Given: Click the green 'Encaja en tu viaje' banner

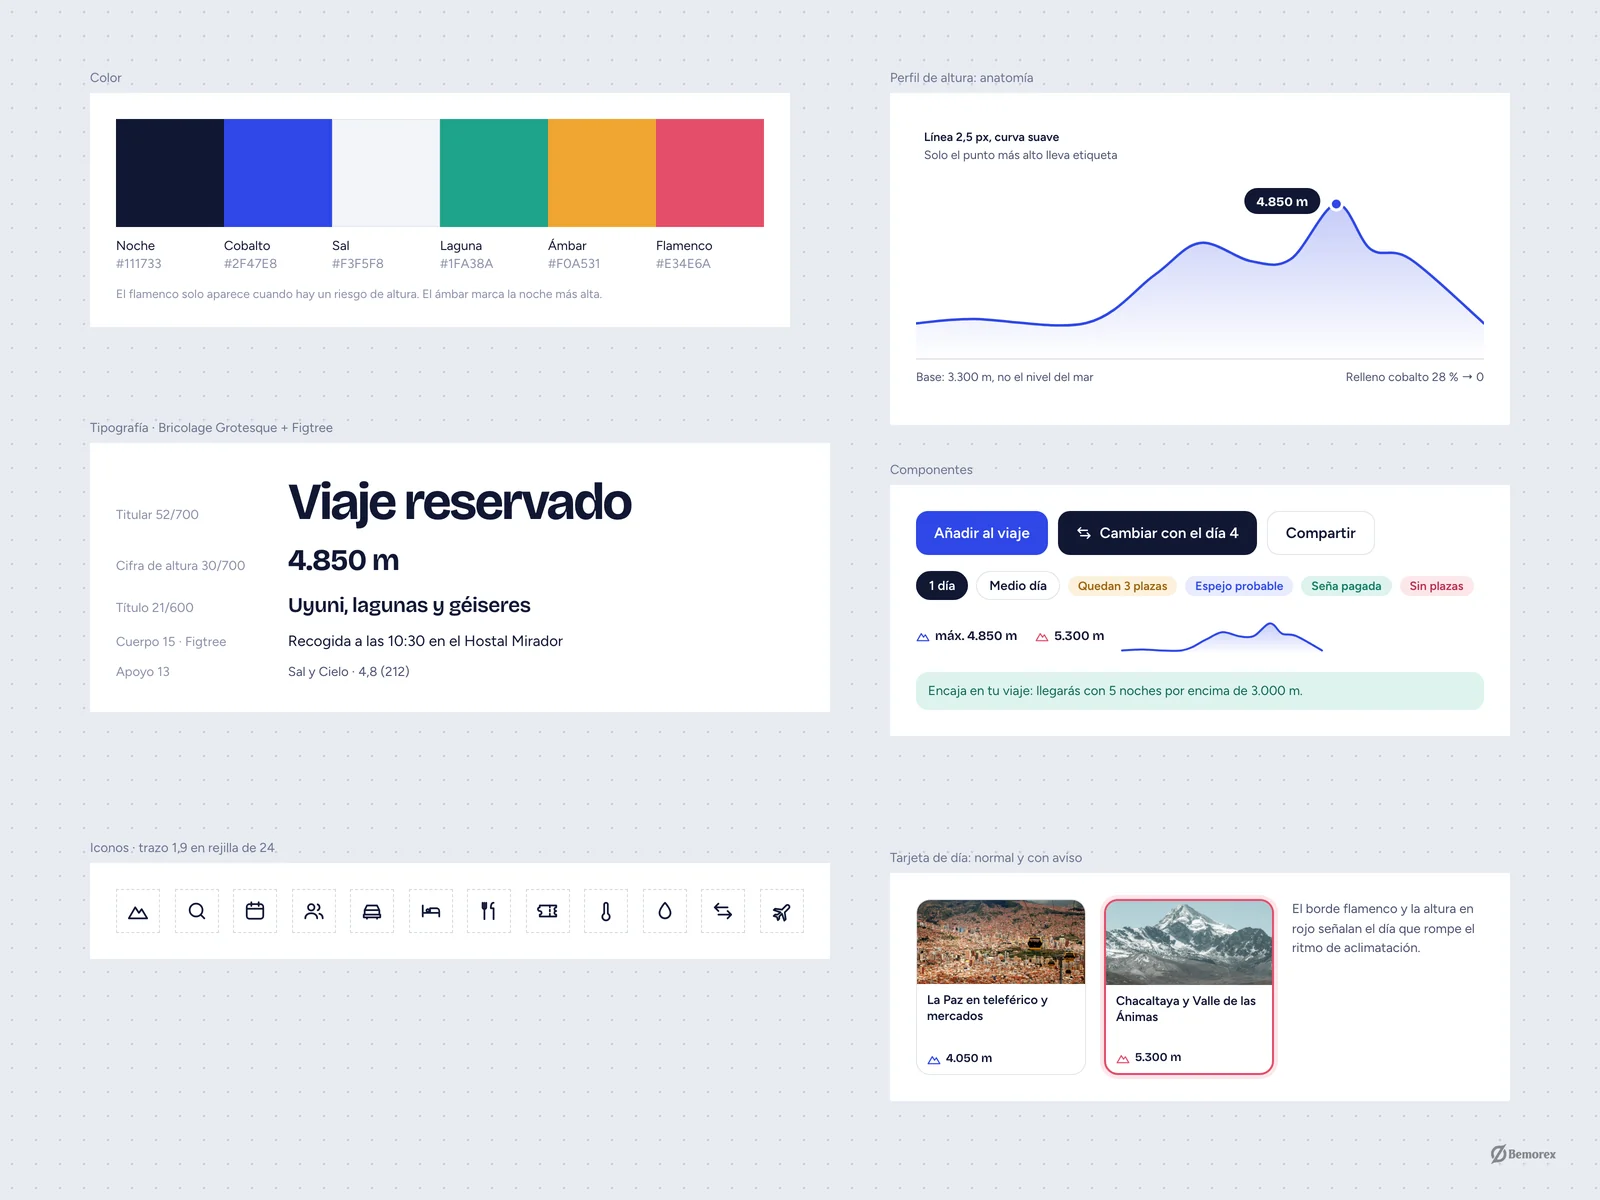Looking at the screenshot, I should [x=1200, y=691].
